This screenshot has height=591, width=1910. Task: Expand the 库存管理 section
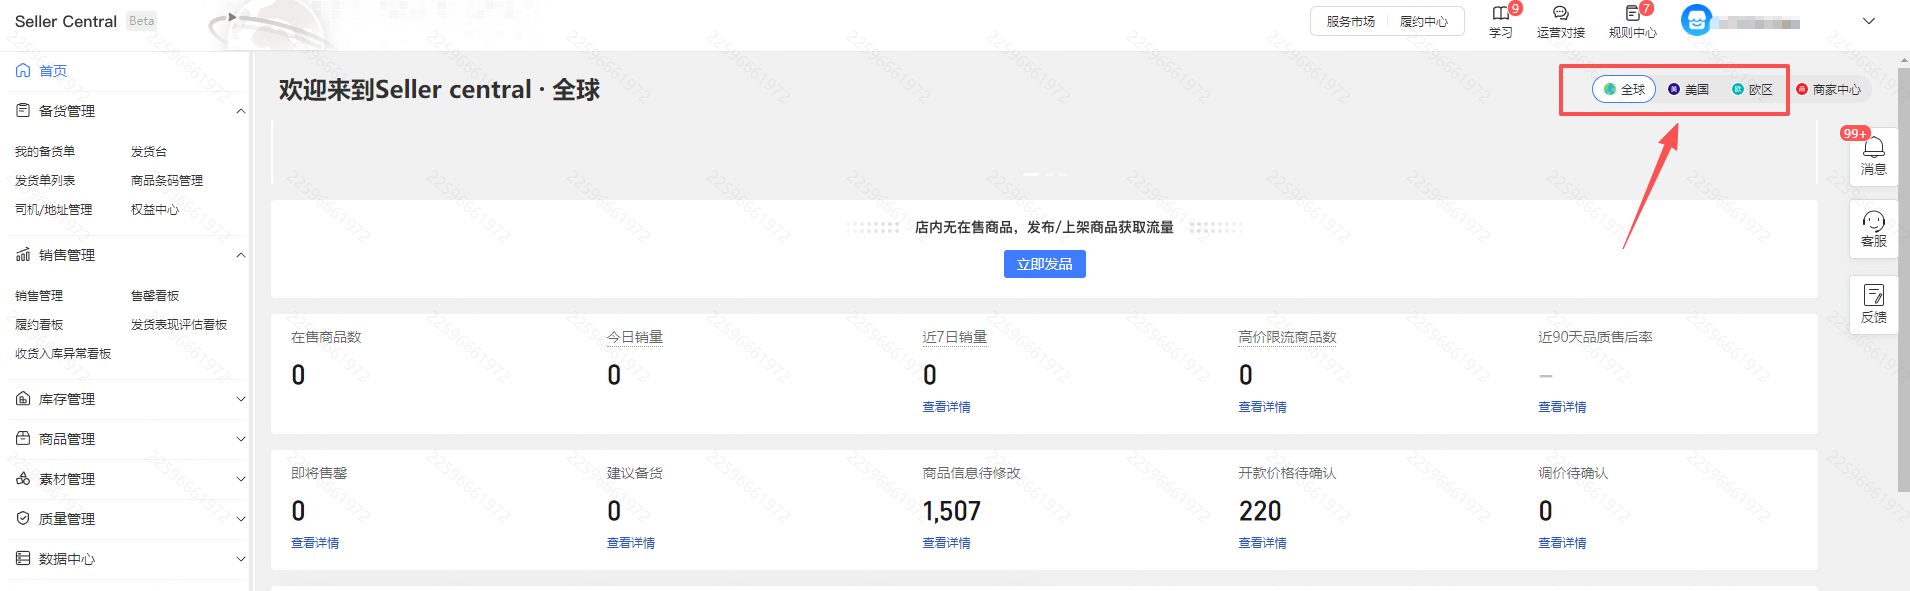240,399
